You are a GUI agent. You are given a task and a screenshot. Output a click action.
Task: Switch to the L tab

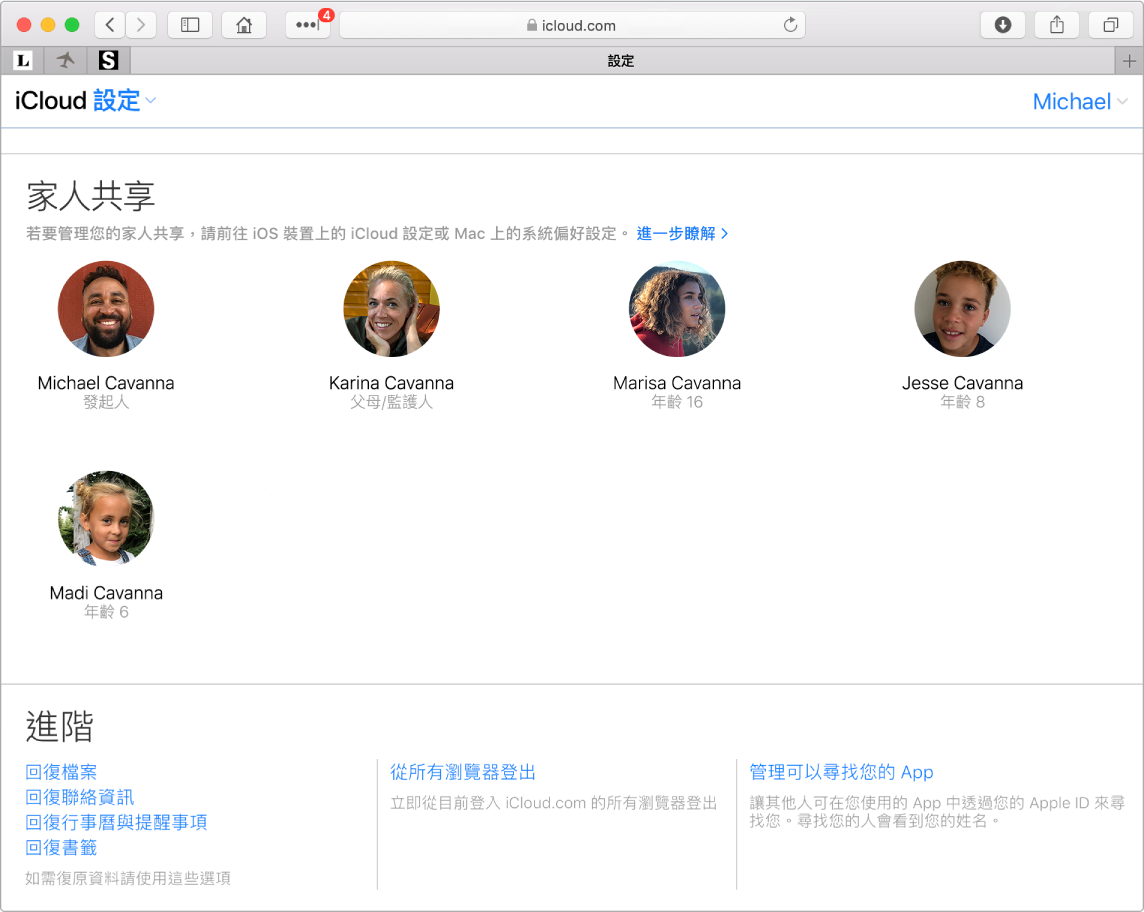[x=23, y=60]
